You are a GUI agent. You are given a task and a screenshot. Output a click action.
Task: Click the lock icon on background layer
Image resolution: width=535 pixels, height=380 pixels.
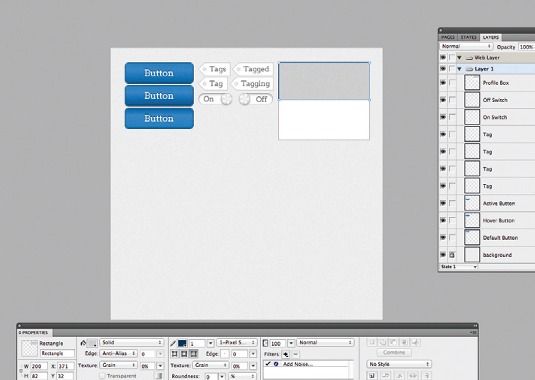[452, 254]
